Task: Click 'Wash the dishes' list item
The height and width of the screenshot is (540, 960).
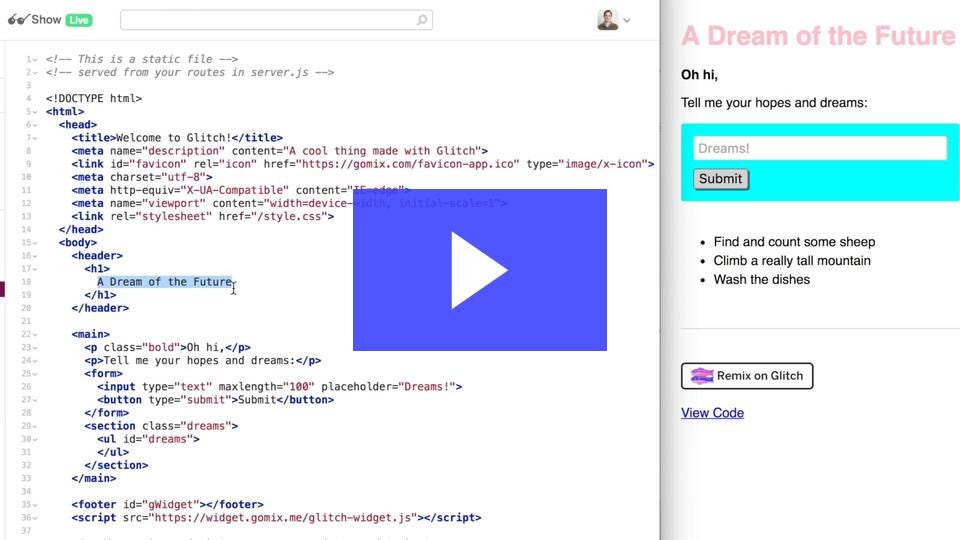Action: [762, 280]
